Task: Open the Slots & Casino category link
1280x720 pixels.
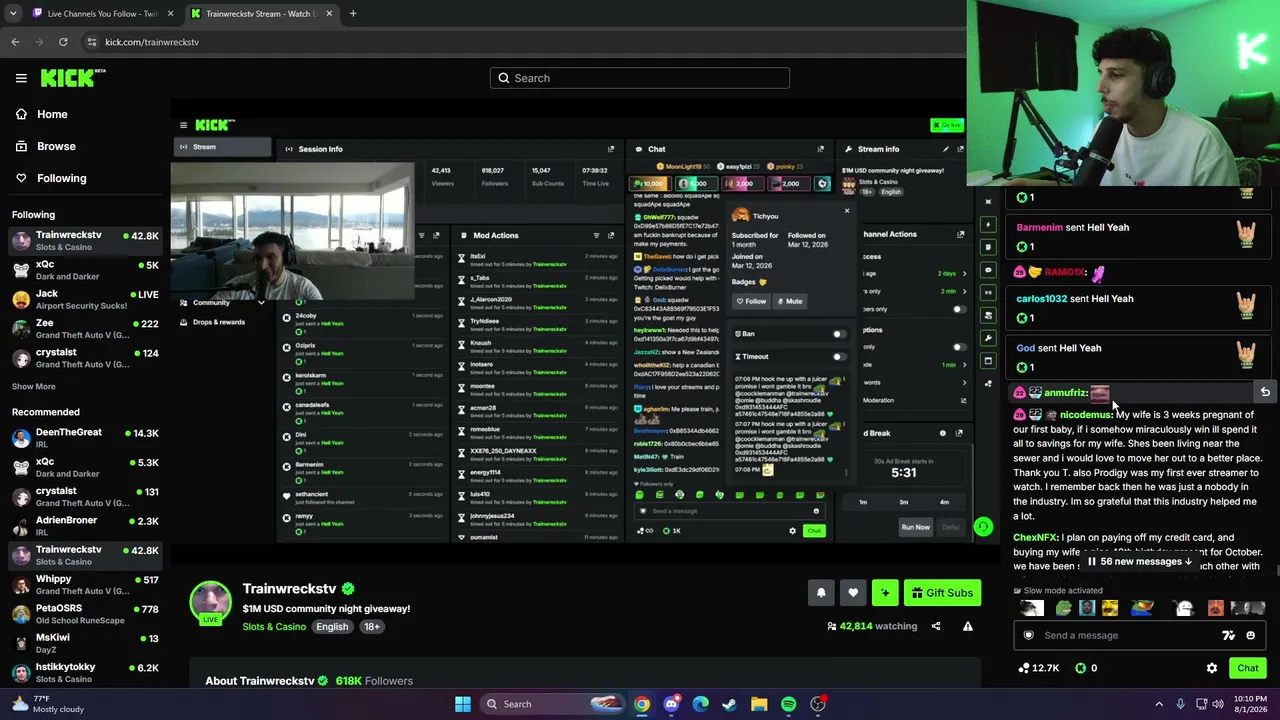Action: tap(274, 627)
